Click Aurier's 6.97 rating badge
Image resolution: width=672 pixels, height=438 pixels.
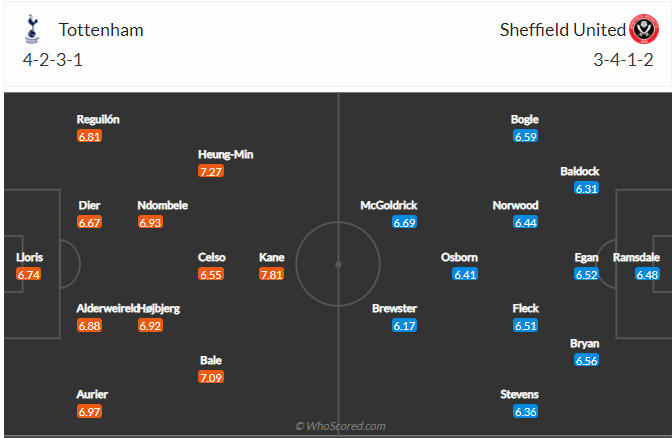point(90,411)
